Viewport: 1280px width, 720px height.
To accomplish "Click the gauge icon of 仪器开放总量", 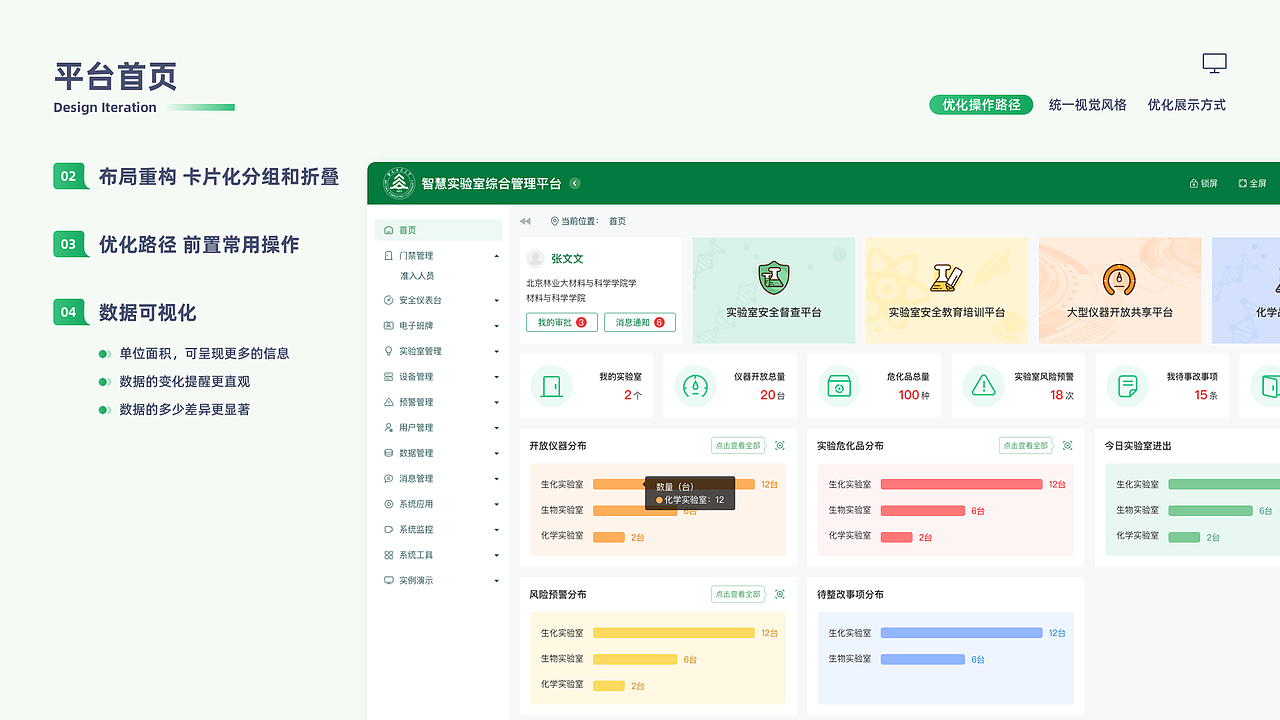I will 695,385.
